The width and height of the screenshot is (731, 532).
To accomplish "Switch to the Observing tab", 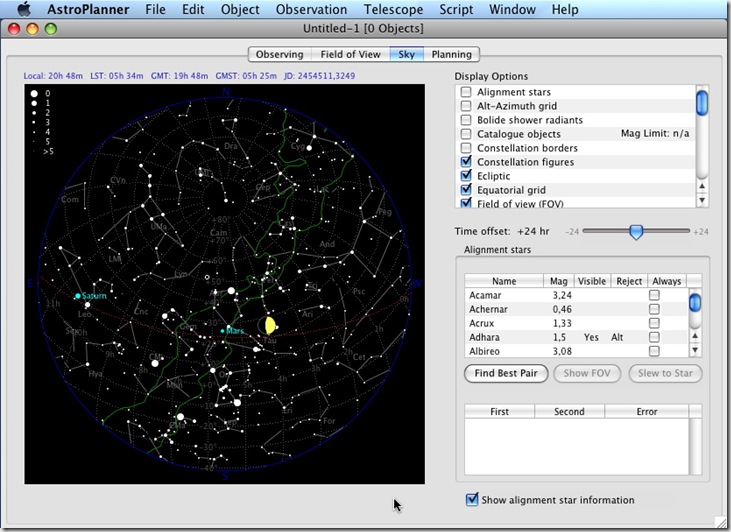I will click(280, 54).
